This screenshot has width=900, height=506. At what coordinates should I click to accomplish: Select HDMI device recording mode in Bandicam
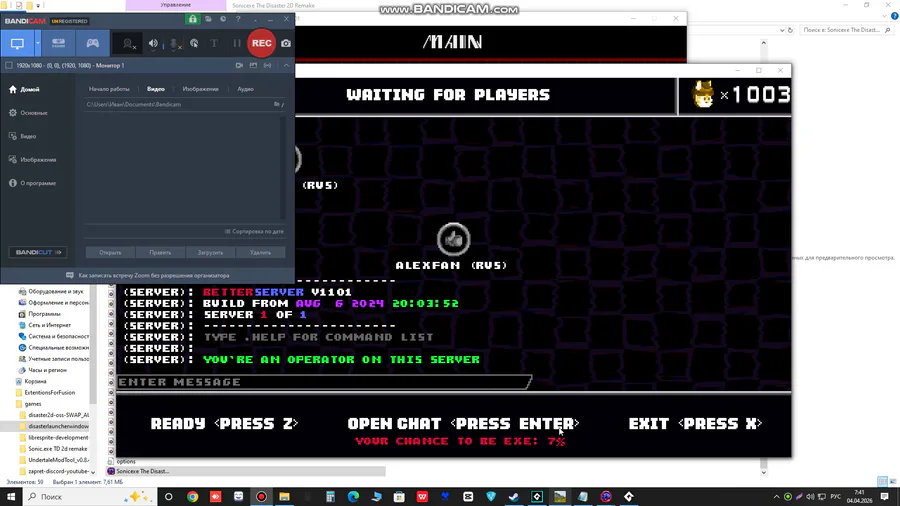tap(59, 44)
